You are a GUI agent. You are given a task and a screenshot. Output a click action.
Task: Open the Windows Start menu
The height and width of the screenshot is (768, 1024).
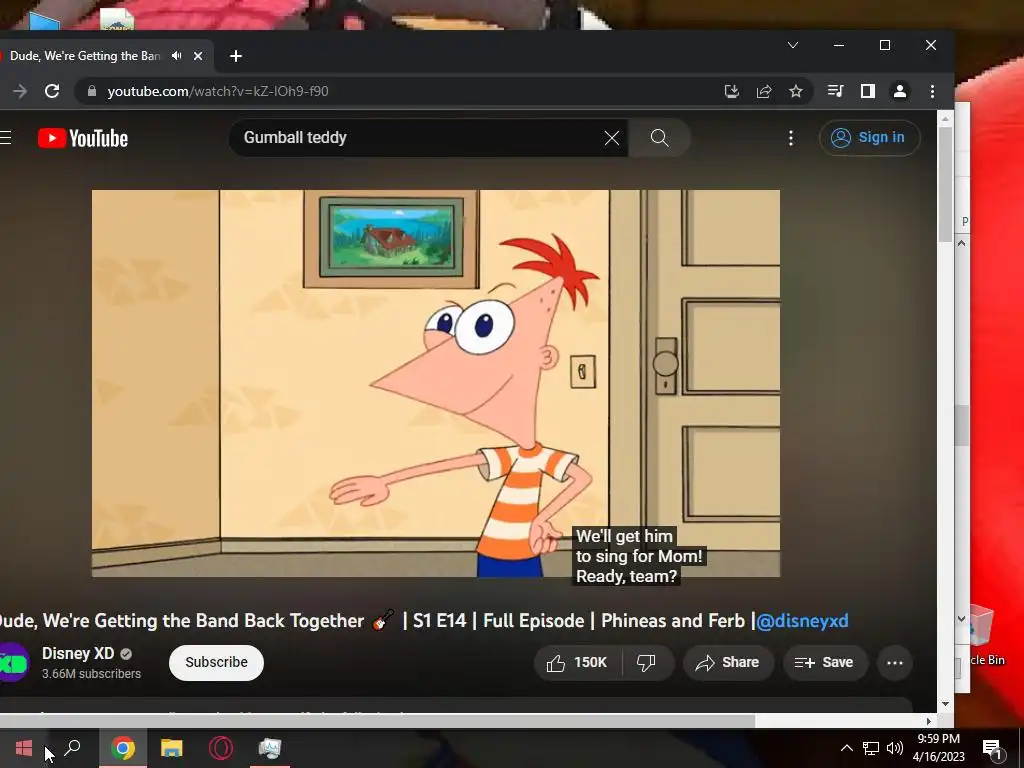click(24, 748)
